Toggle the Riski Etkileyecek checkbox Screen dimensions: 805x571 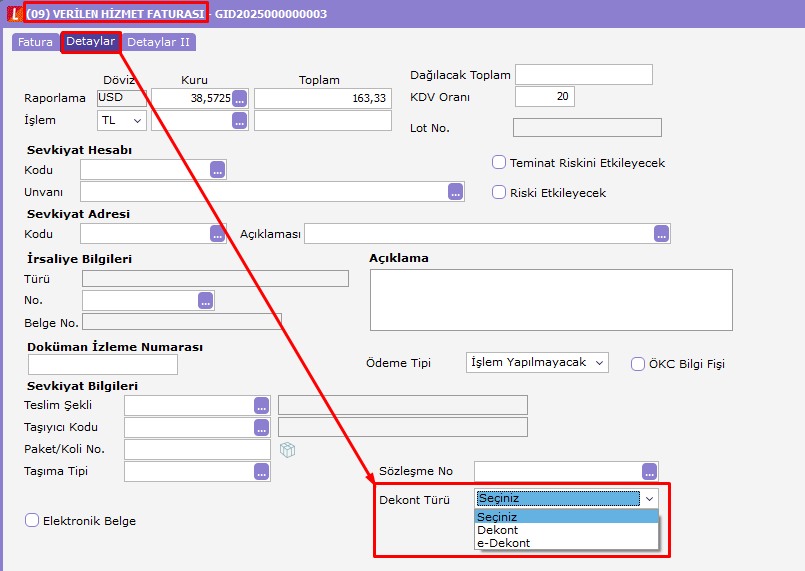tap(499, 193)
